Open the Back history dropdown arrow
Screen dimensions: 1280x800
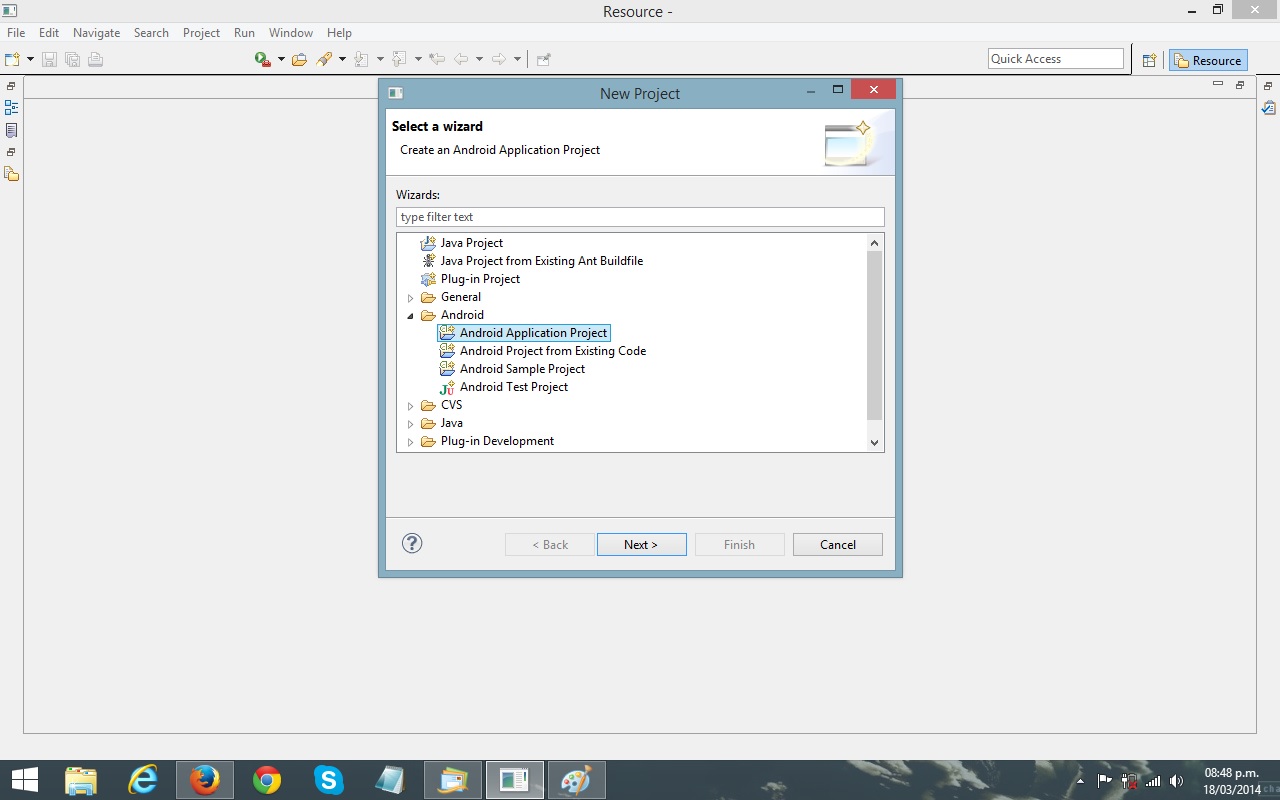coord(479,59)
